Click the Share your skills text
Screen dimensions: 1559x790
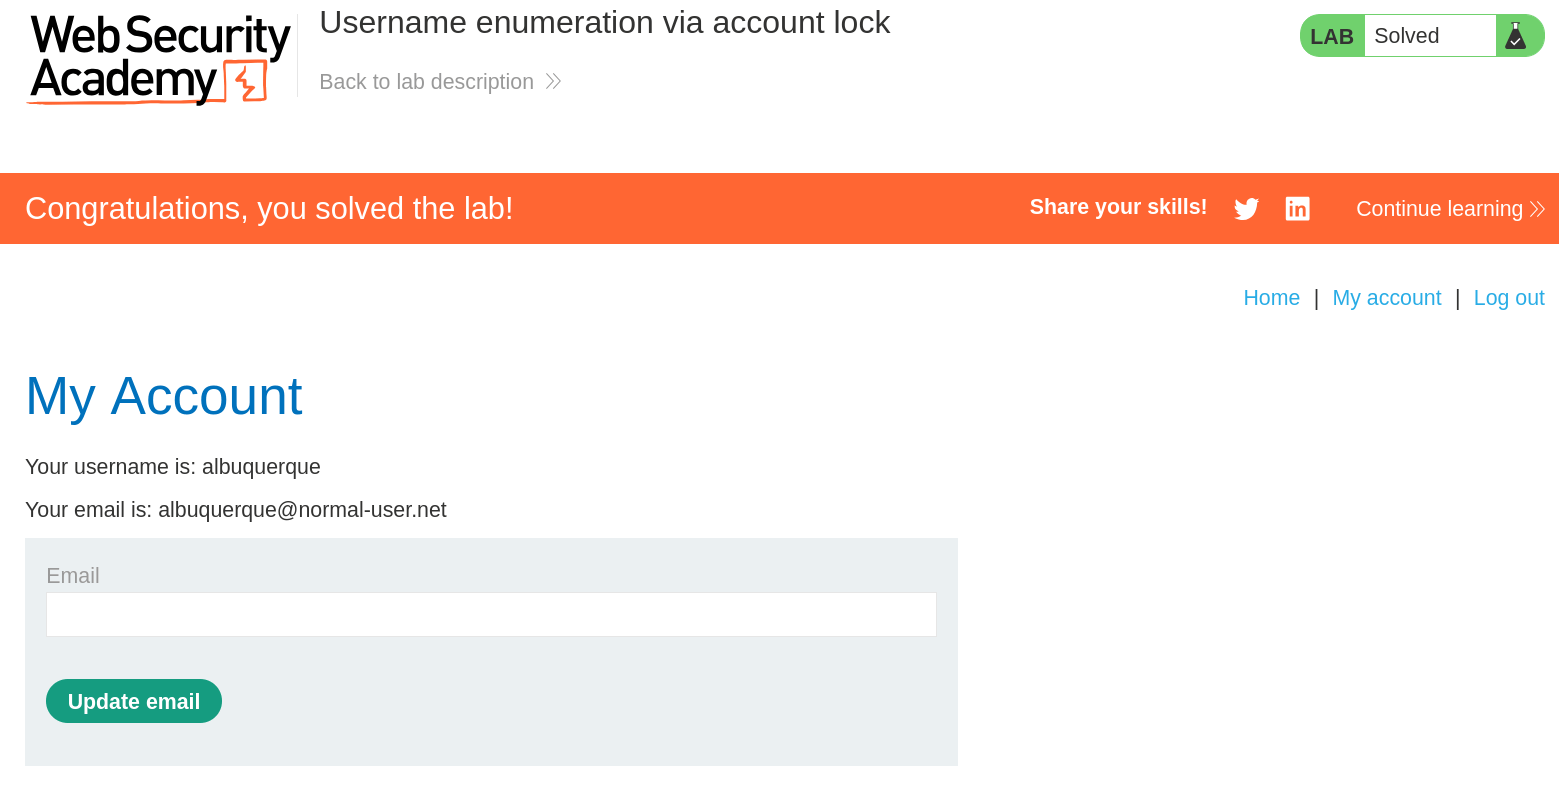pyautogui.click(x=1118, y=207)
